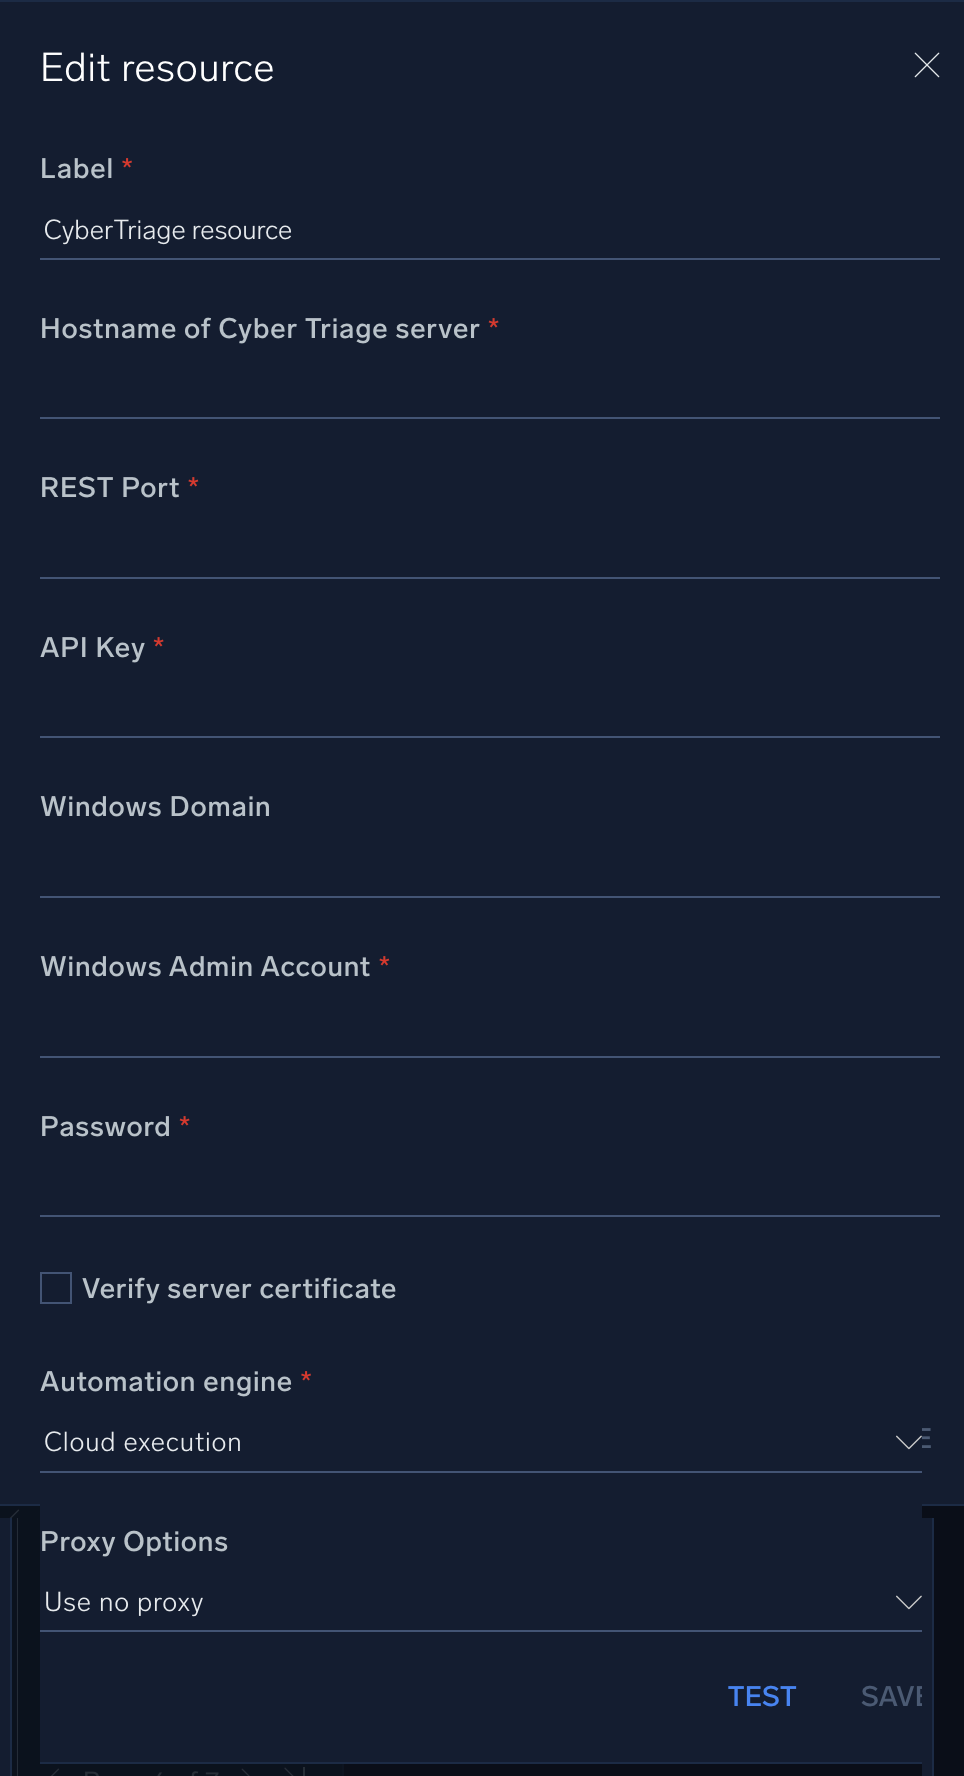This screenshot has width=964, height=1776.
Task: Click the TEST button
Action: pos(761,1696)
